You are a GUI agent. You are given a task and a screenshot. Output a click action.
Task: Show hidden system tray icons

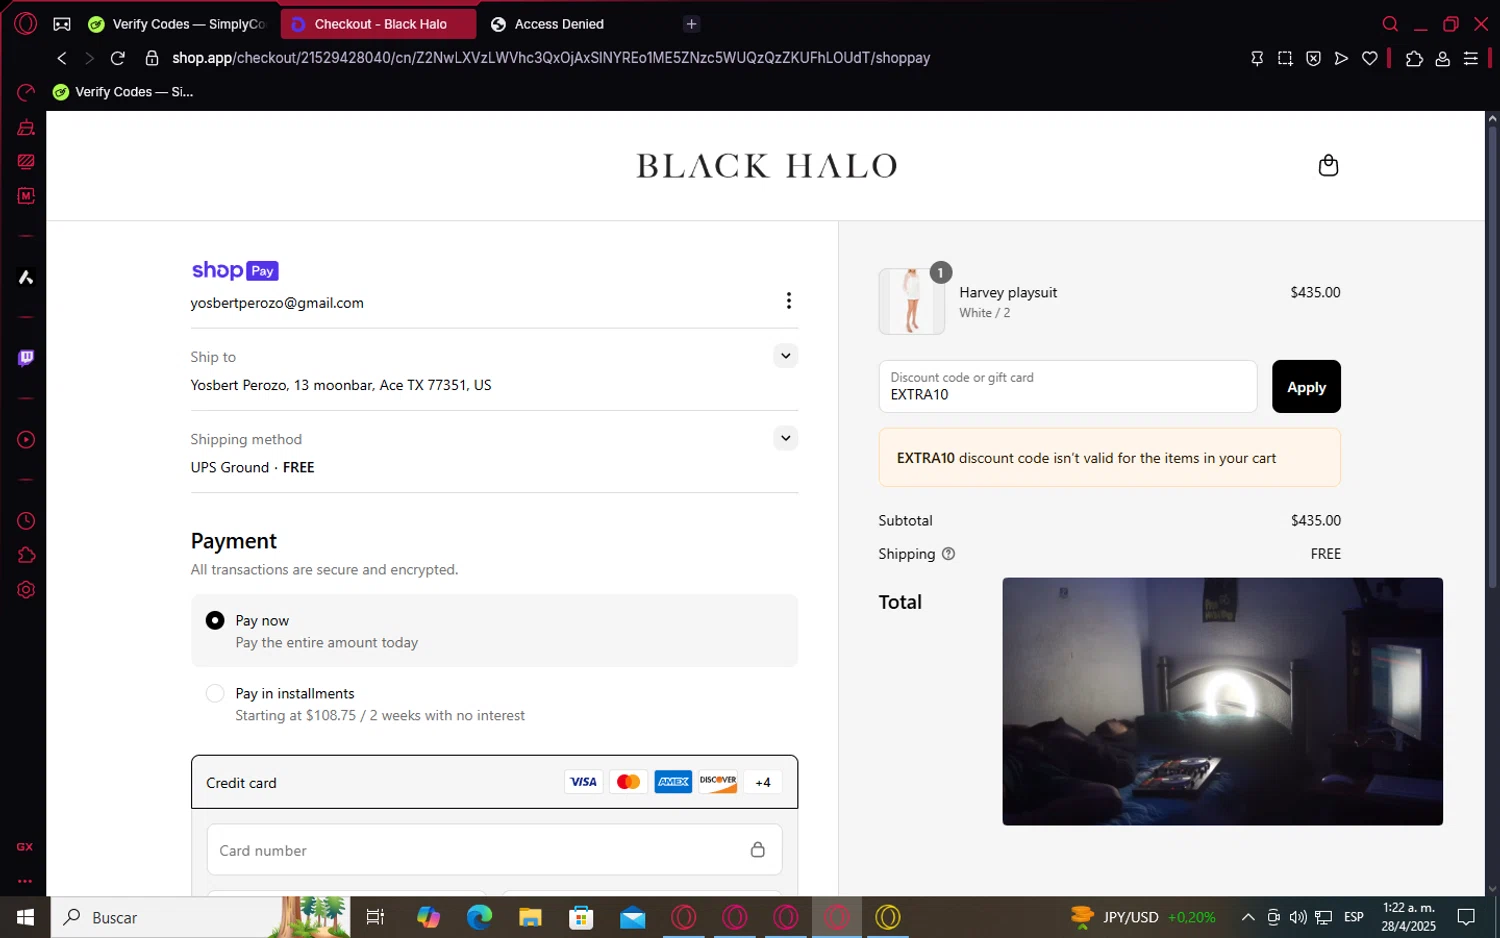pyautogui.click(x=1248, y=917)
